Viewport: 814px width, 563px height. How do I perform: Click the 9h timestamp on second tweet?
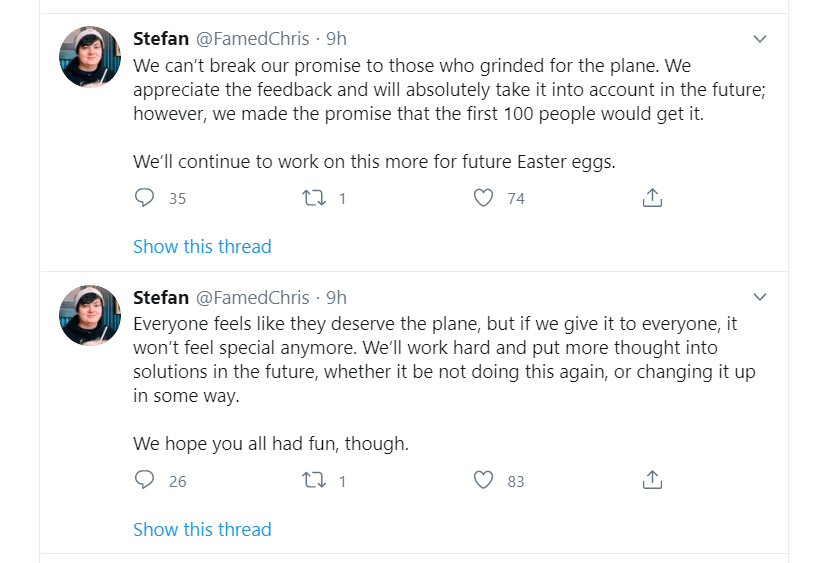336,297
